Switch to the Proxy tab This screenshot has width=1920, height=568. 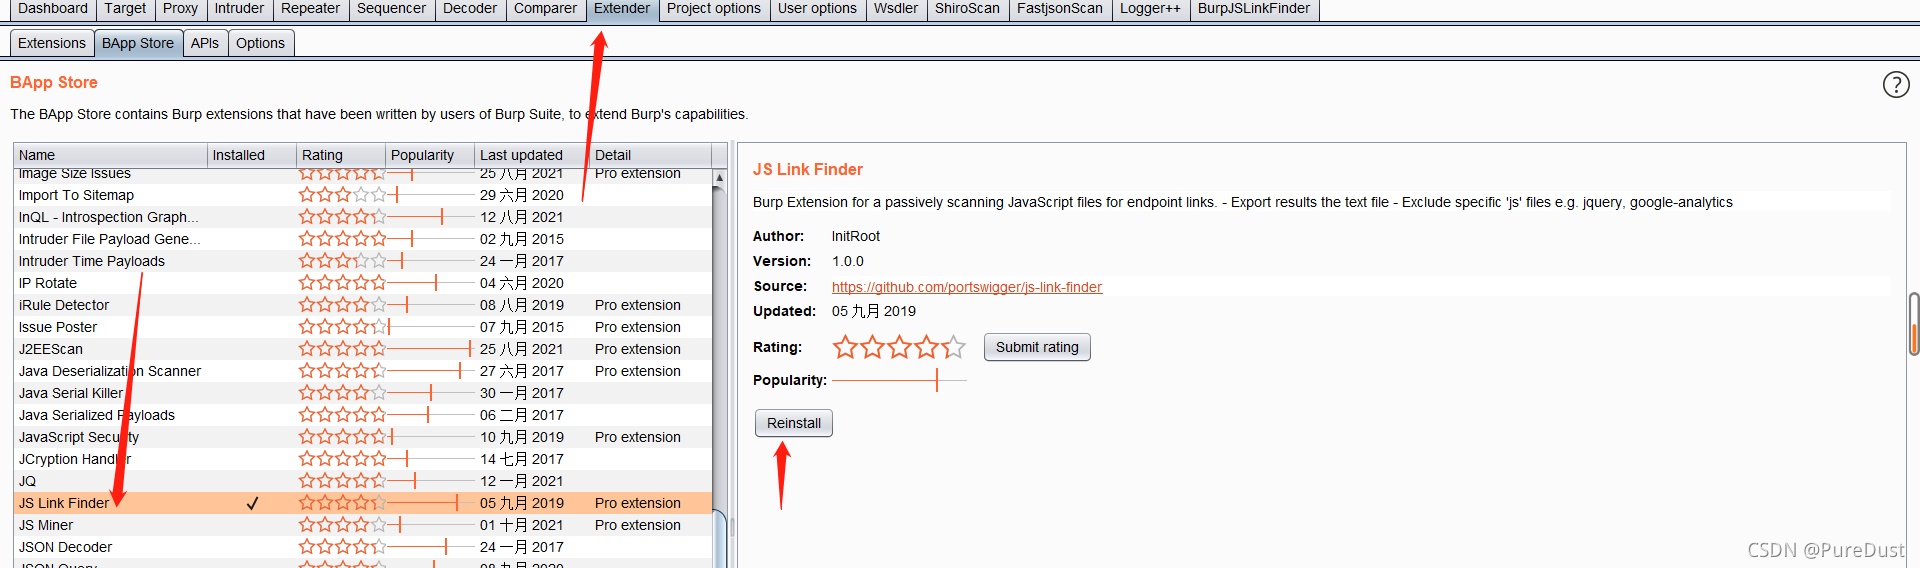180,9
